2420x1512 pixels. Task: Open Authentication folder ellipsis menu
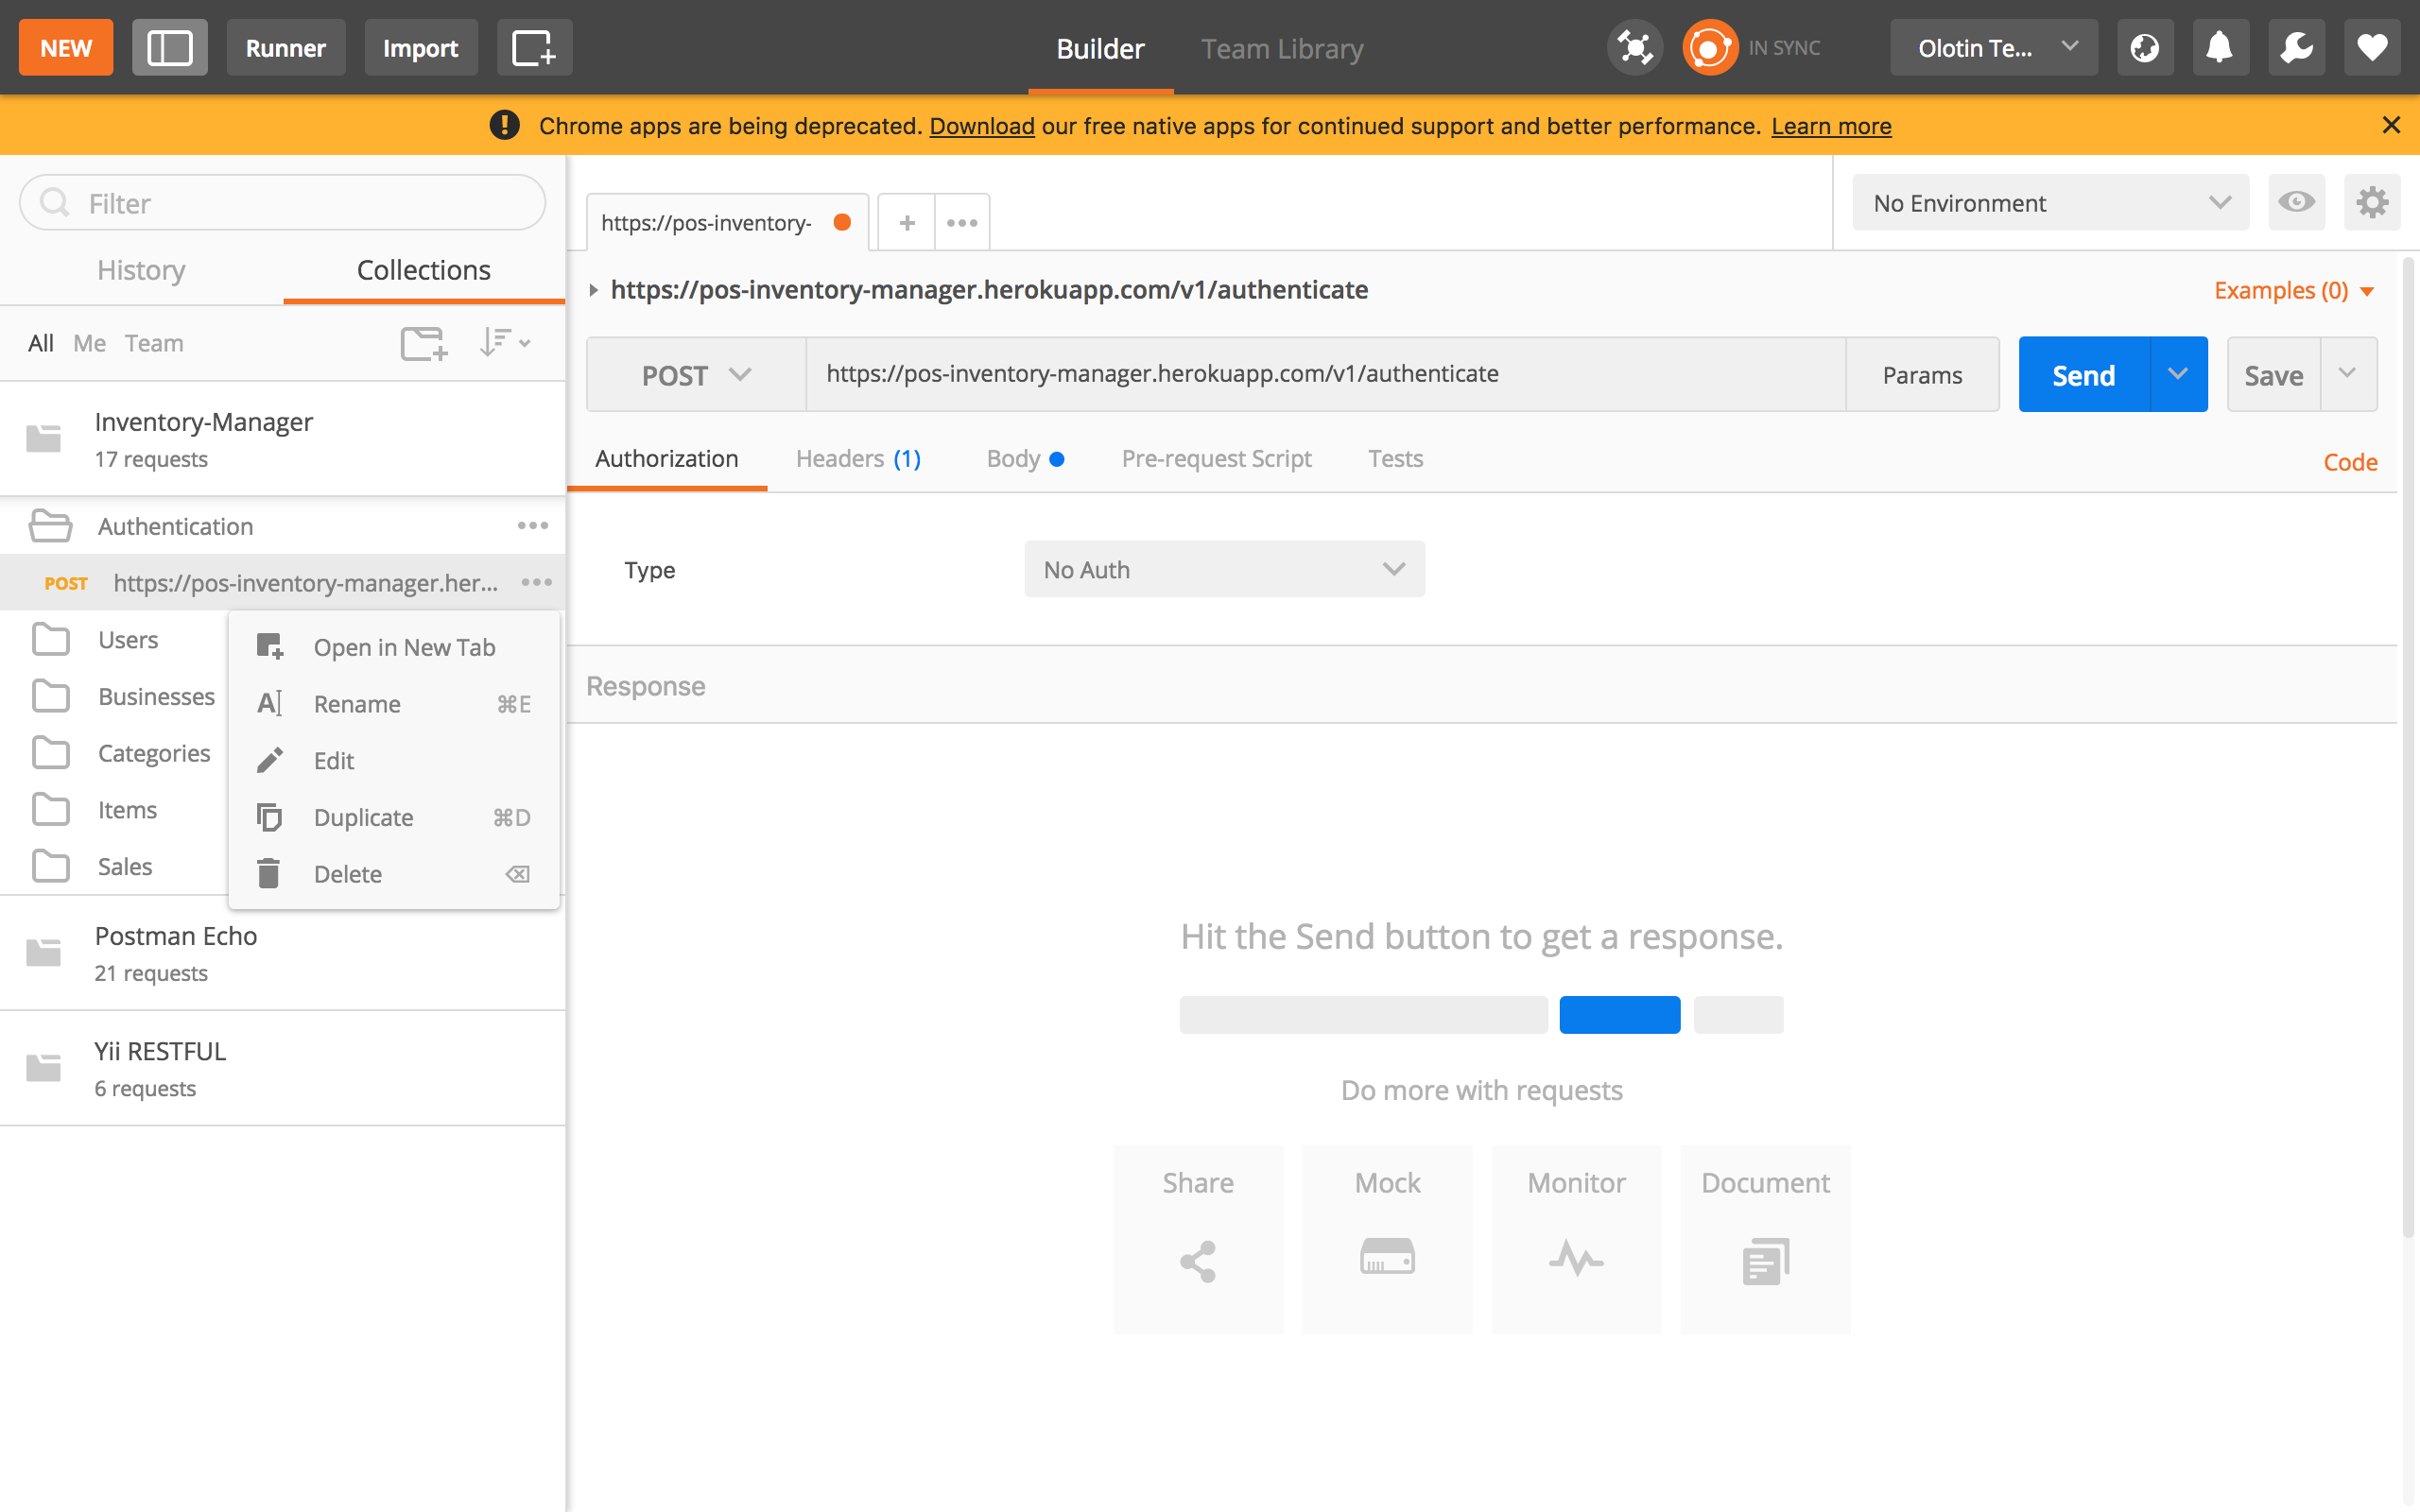[533, 526]
